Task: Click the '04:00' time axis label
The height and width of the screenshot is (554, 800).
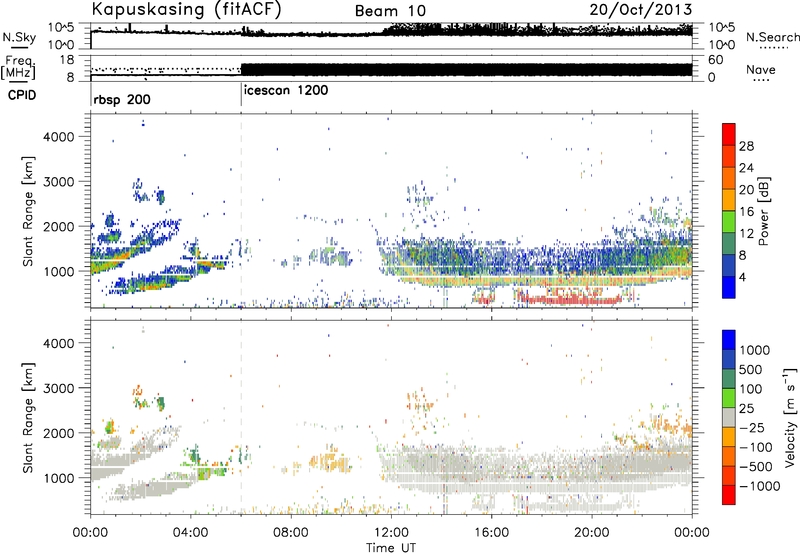Action: pyautogui.click(x=190, y=533)
